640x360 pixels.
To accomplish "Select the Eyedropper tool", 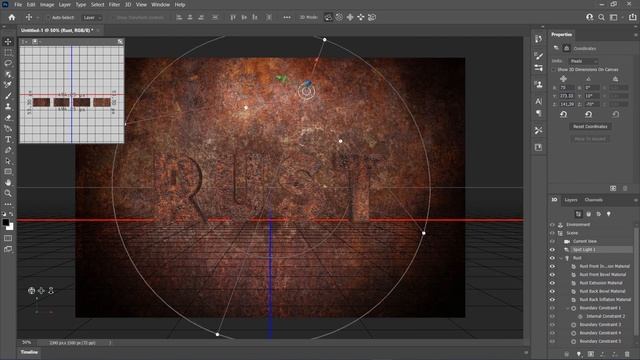I will click(x=8, y=85).
